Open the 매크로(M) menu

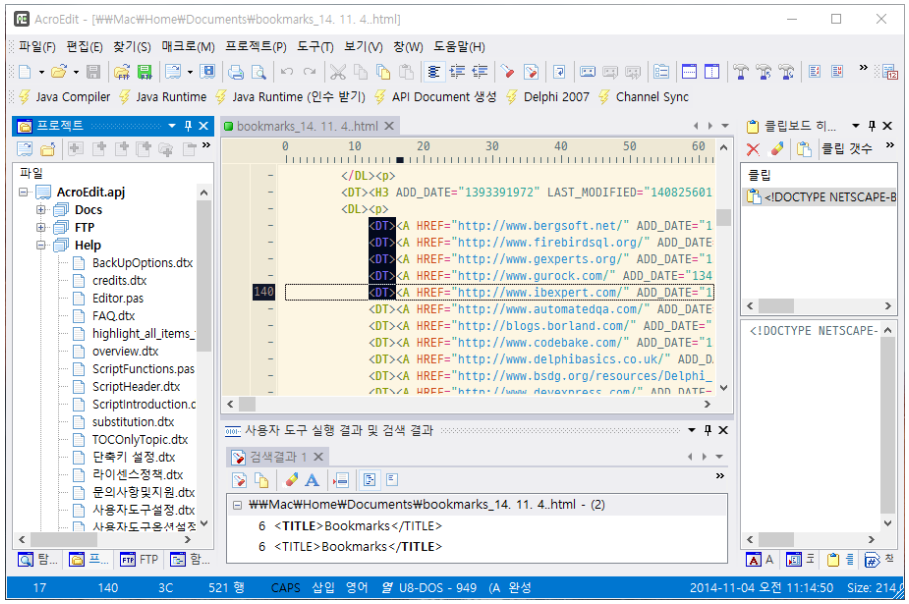[x=188, y=47]
